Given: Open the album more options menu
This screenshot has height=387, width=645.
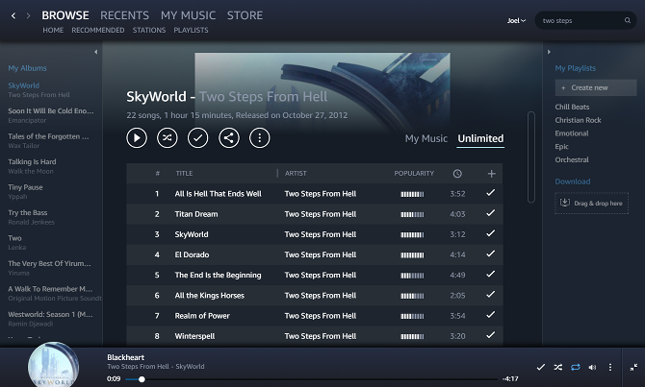Looking at the screenshot, I should point(260,138).
